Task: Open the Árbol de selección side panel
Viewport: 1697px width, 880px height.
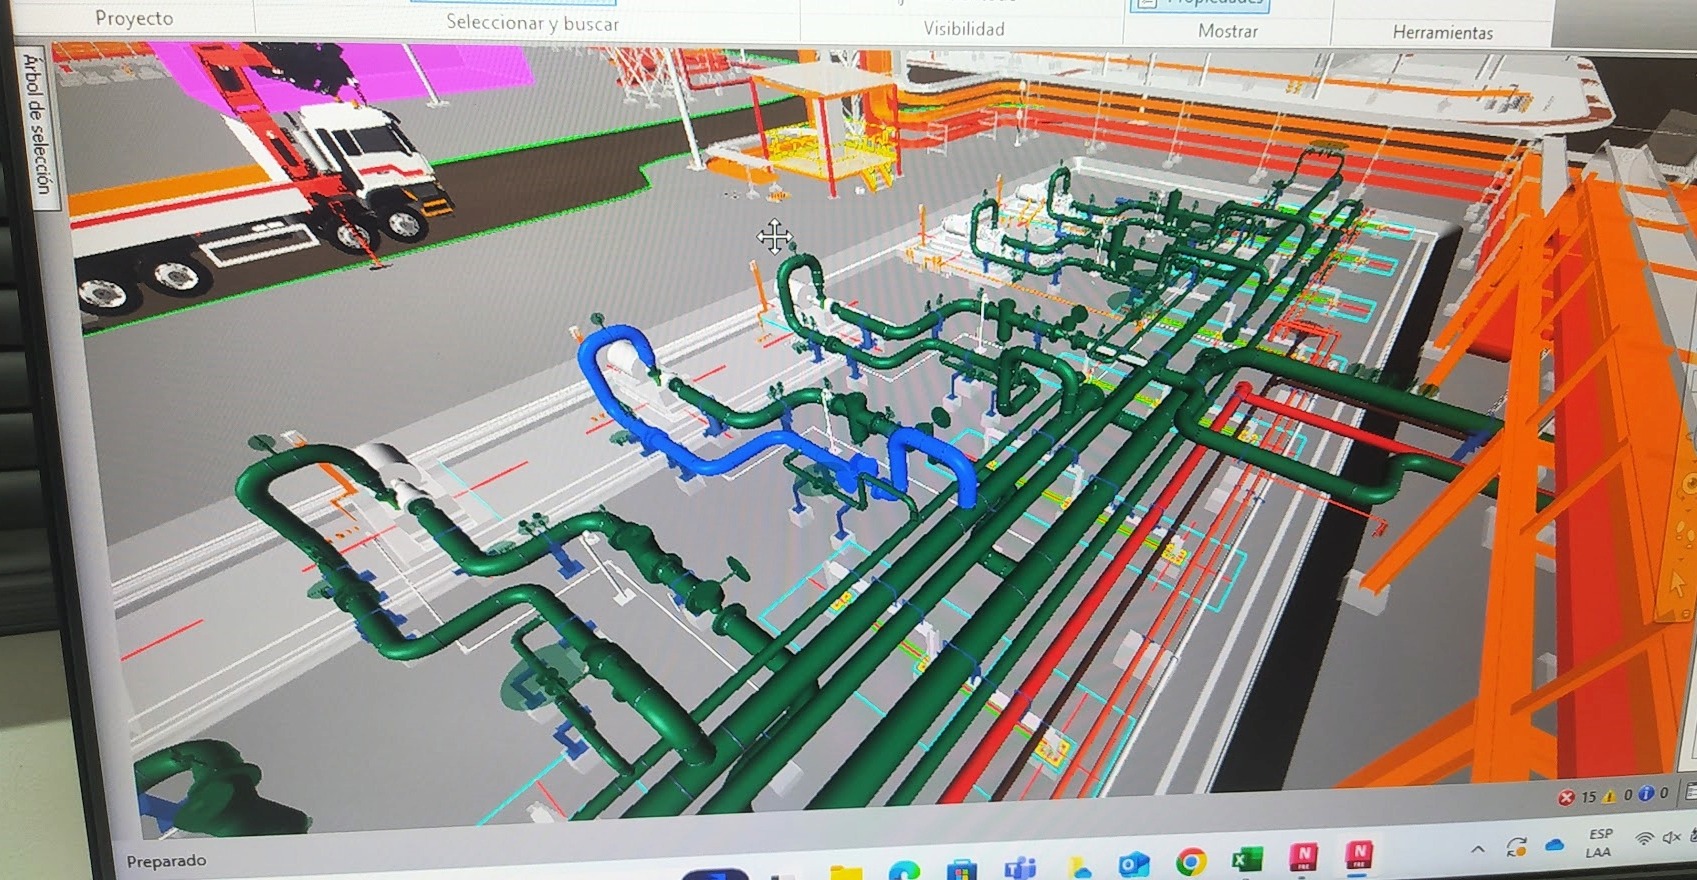Action: click(36, 126)
